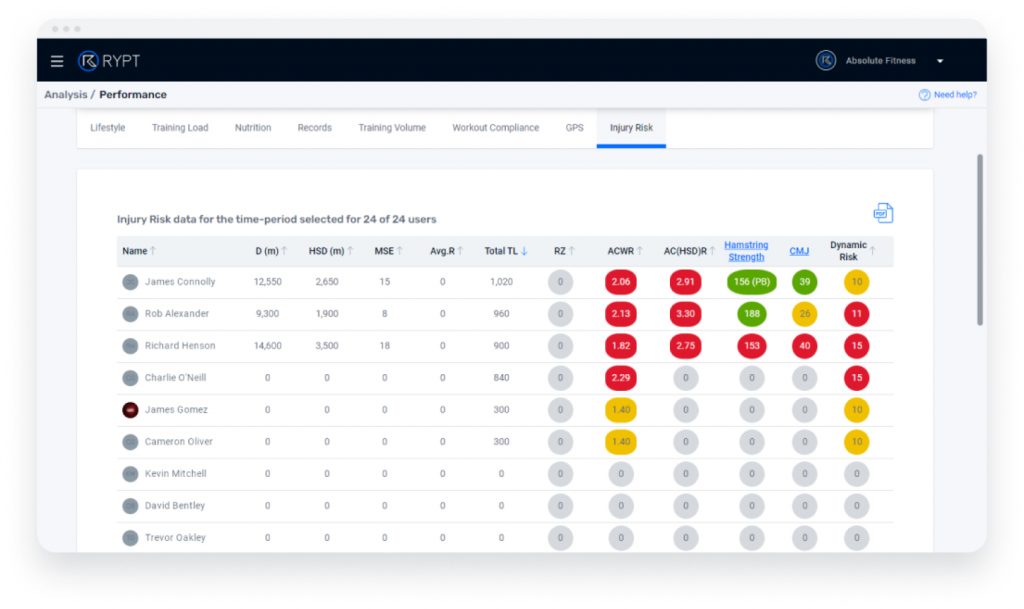The image size is (1024, 609).
Task: Open the hamburger navigation menu
Action: (57, 61)
